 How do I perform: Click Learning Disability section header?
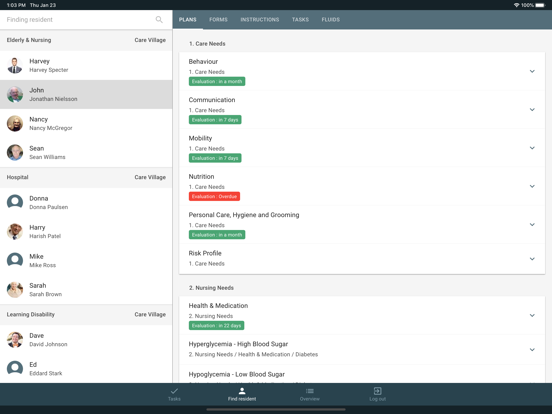86,315
